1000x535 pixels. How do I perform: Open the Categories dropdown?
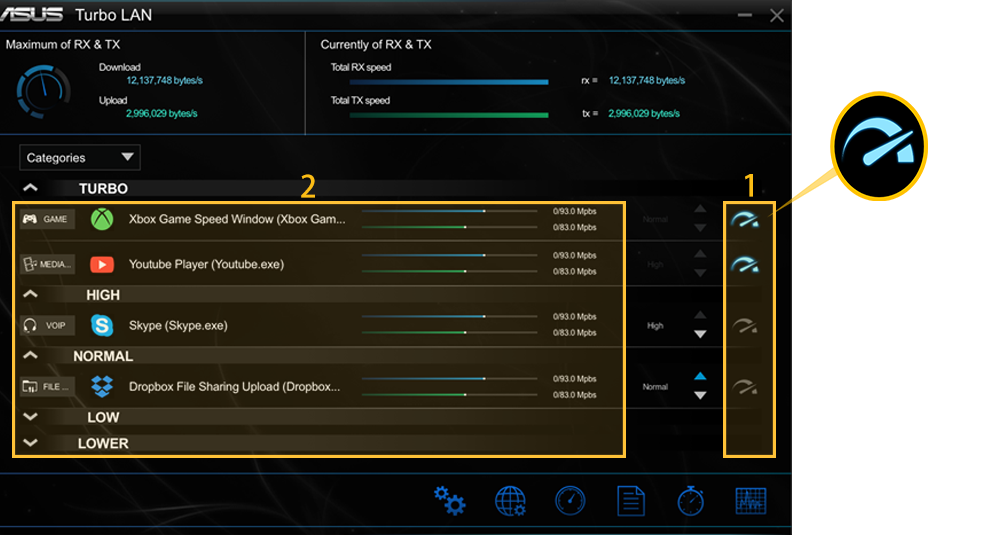(x=80, y=157)
